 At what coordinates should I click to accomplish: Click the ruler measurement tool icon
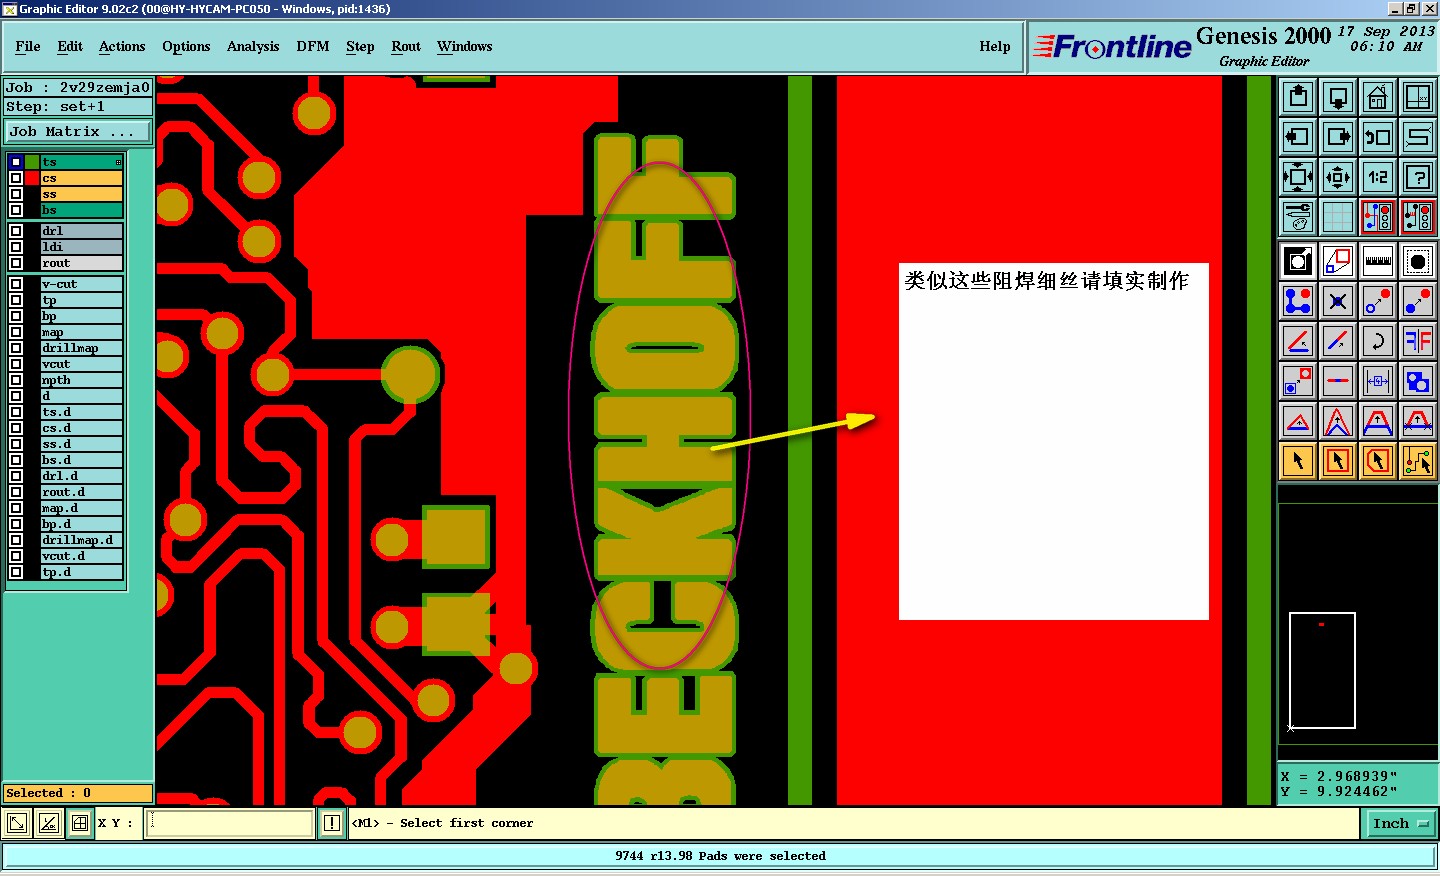pos(1378,261)
